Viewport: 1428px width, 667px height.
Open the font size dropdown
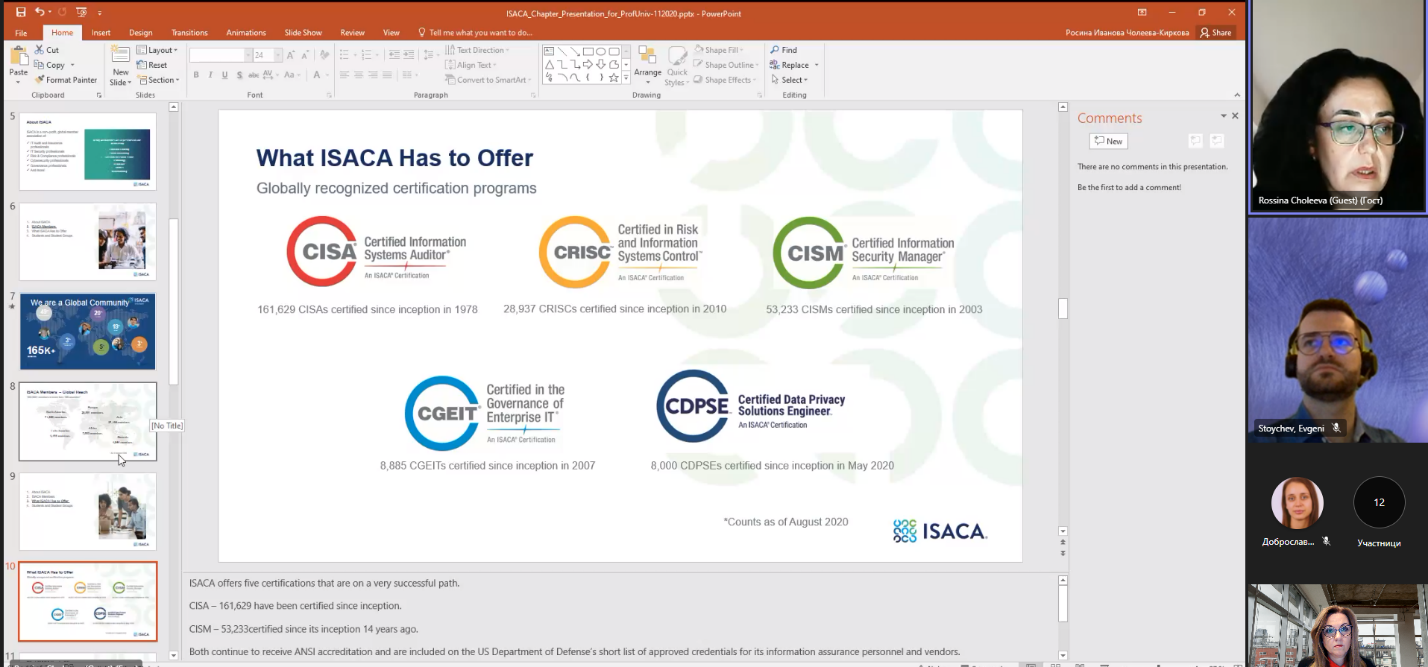click(278, 55)
